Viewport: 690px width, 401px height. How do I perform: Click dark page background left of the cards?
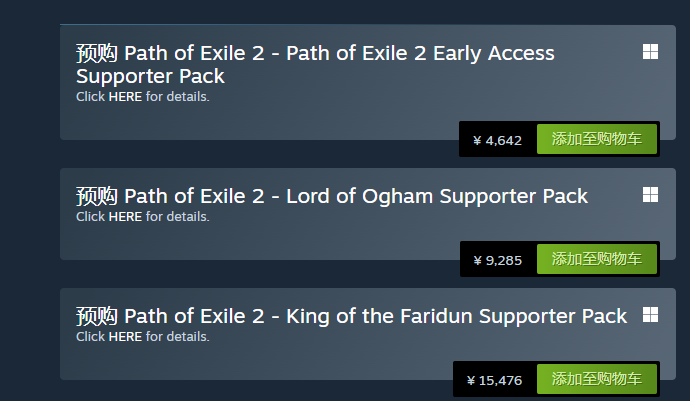tap(28, 200)
